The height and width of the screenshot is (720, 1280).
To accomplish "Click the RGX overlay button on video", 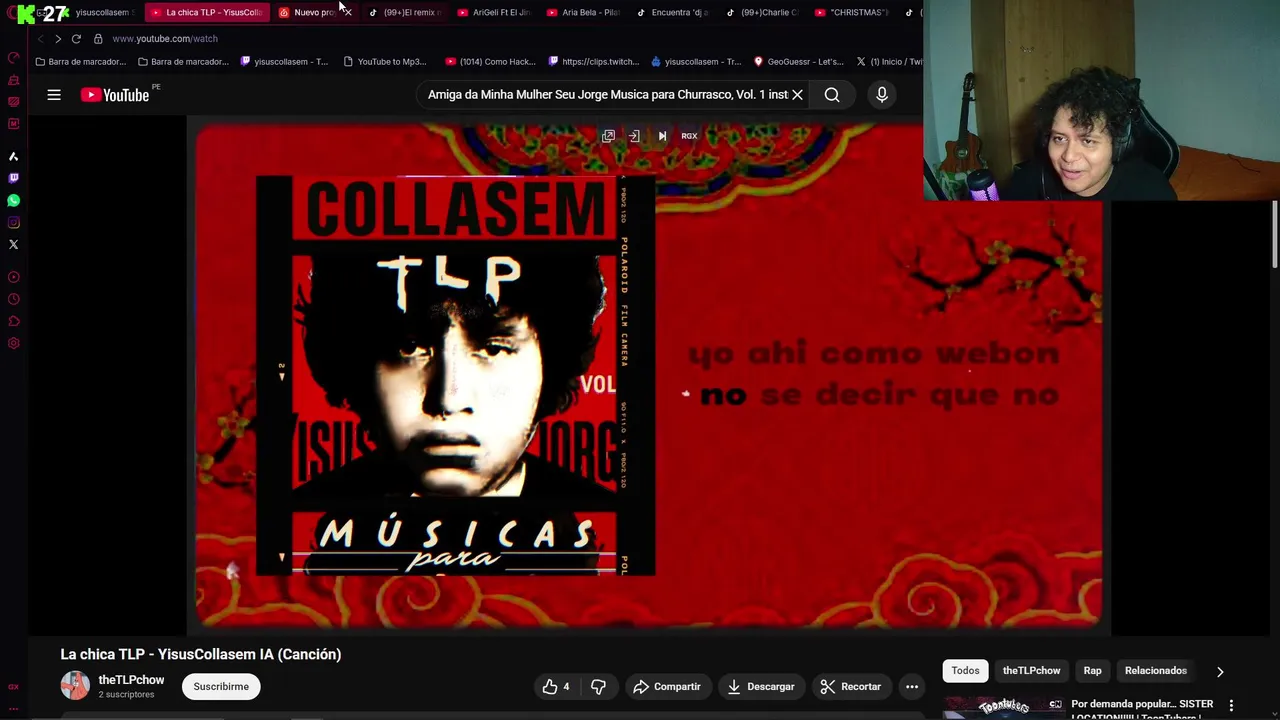I will 689,136.
